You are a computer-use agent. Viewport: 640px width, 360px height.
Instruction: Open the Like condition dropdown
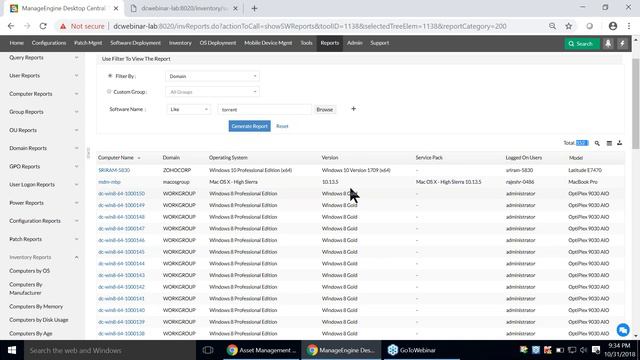point(189,109)
